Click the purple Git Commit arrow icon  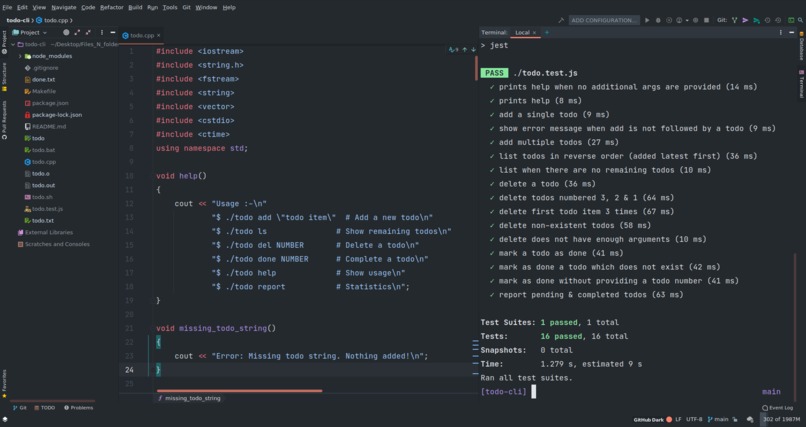pyautogui.click(x=745, y=21)
